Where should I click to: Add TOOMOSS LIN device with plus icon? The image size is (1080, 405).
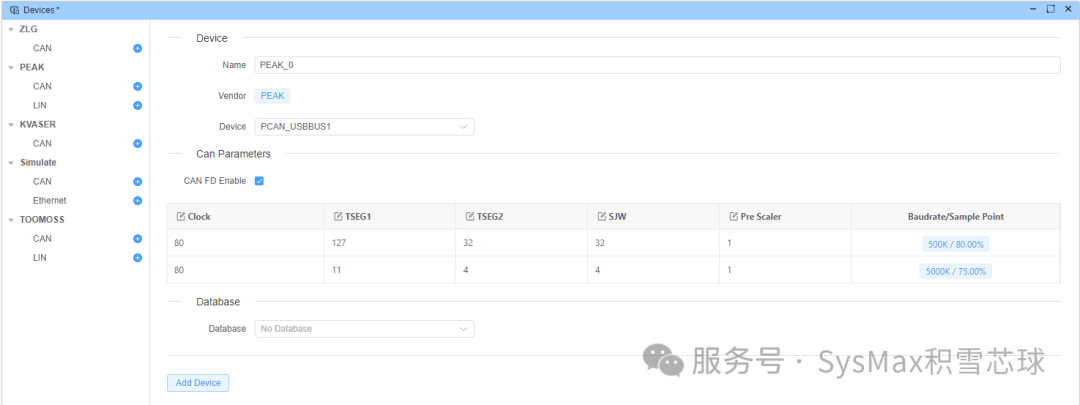point(138,258)
